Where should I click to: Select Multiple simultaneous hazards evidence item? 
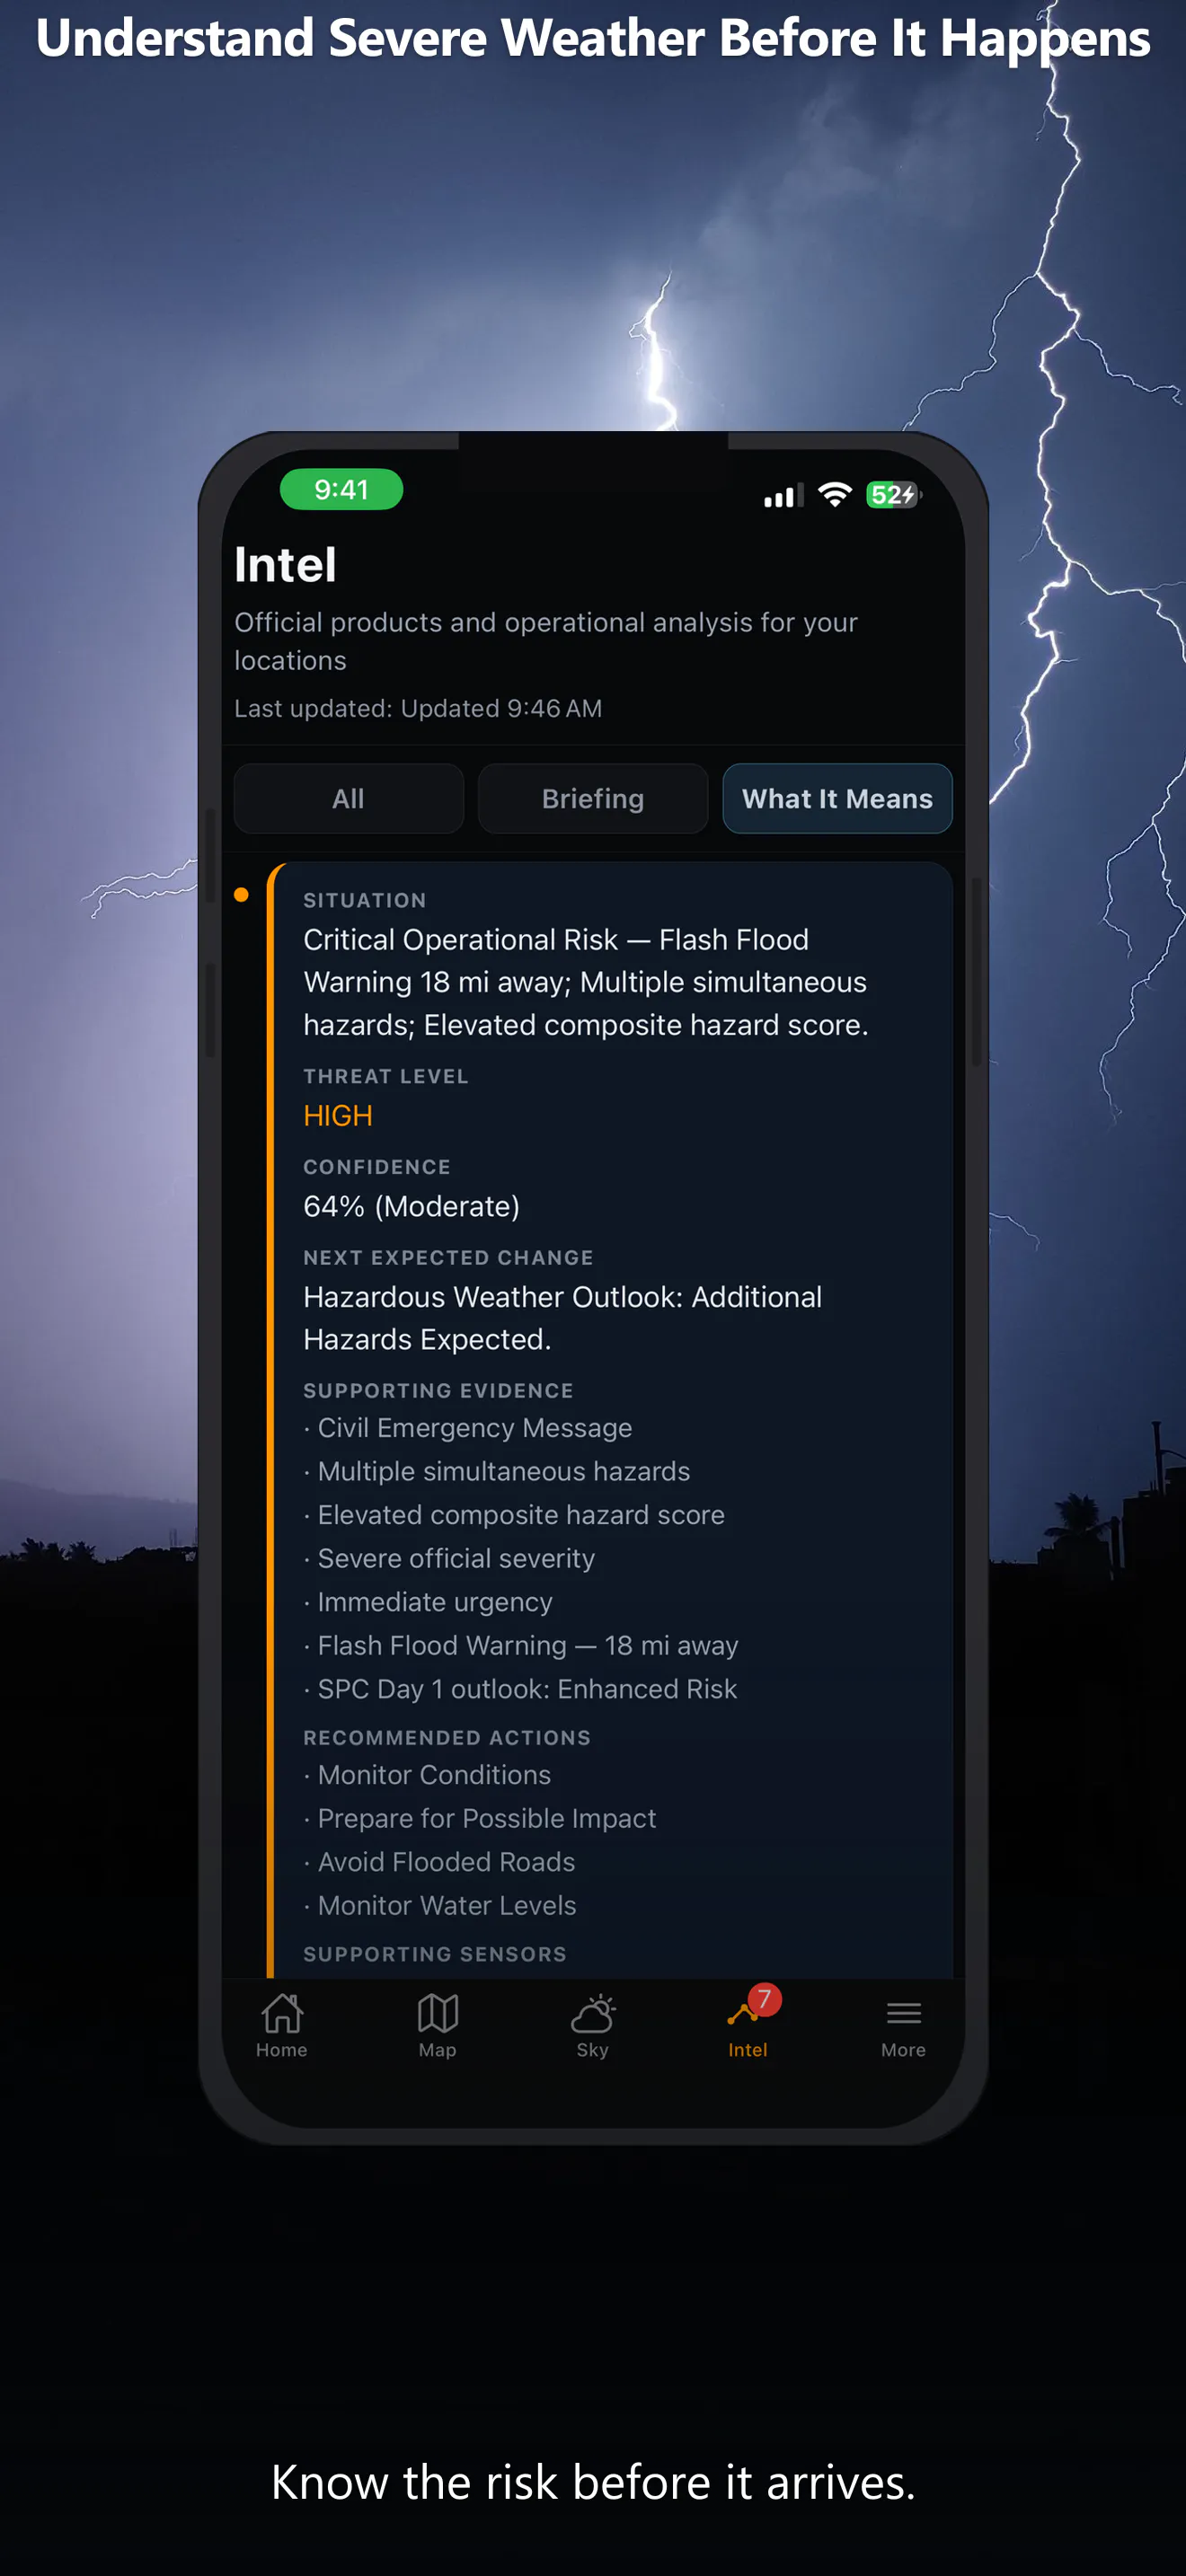[497, 1471]
